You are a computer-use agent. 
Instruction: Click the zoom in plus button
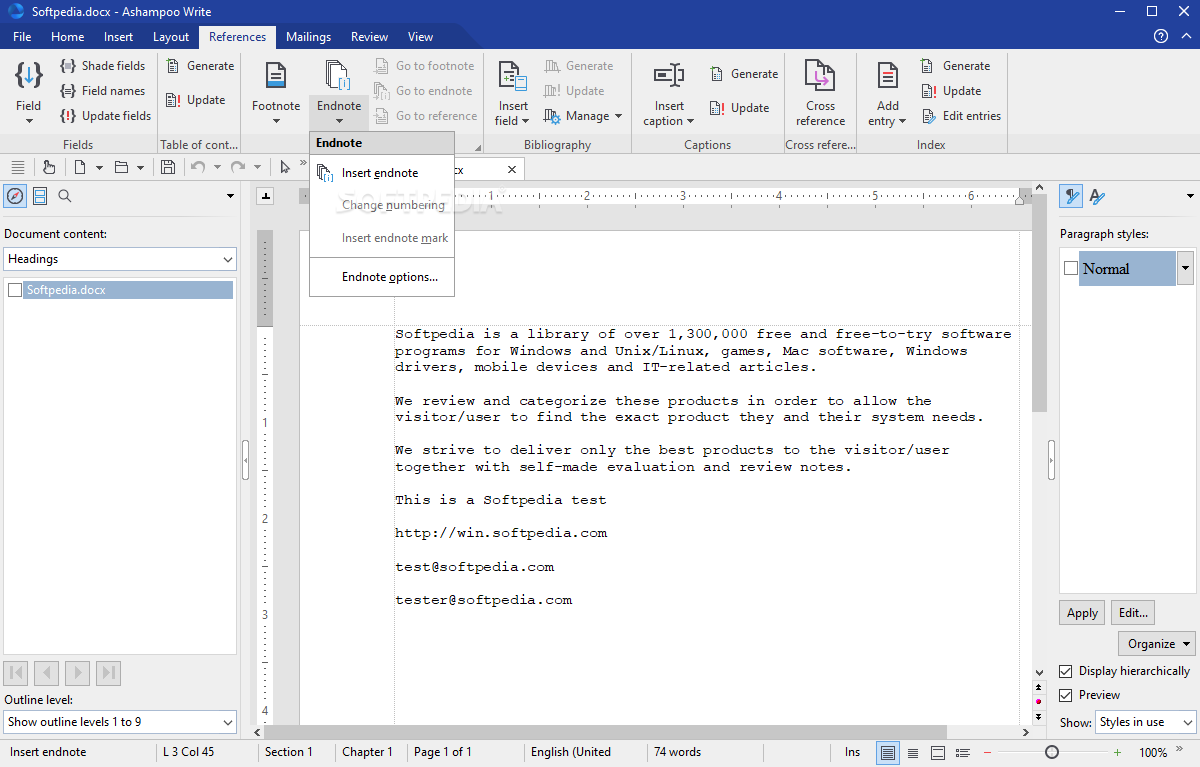tap(1117, 752)
